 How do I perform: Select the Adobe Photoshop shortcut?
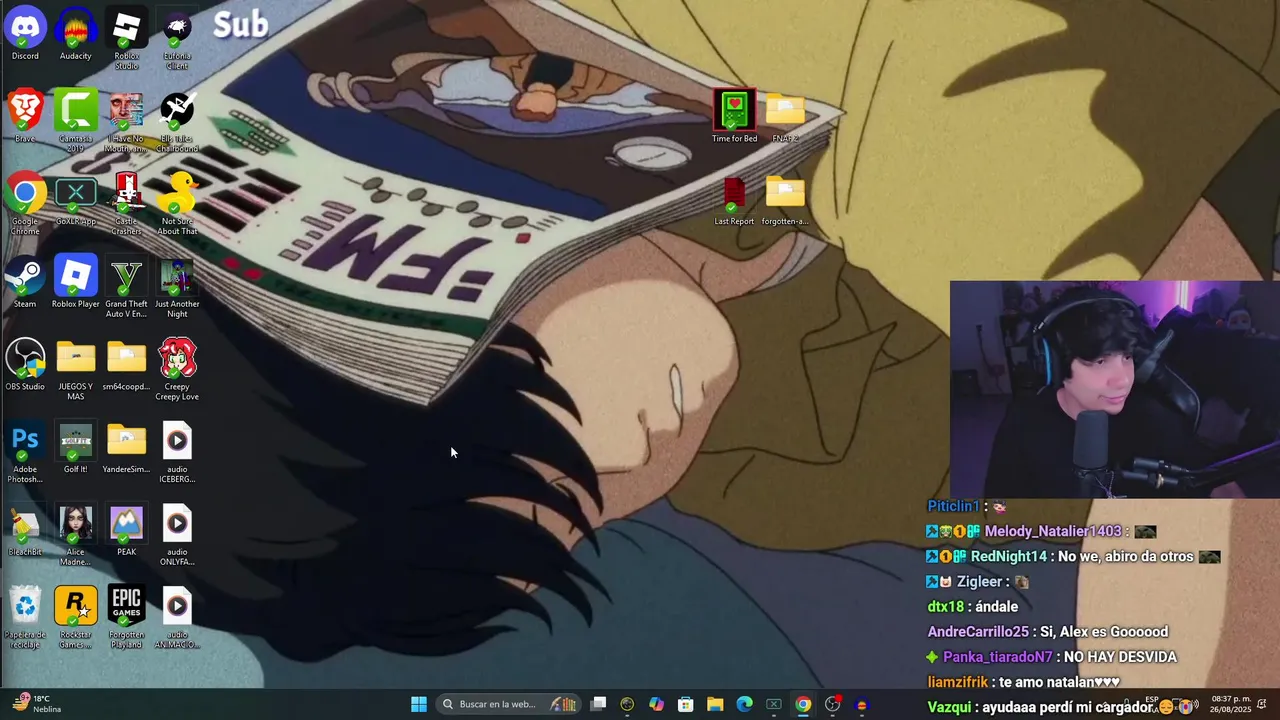[x=25, y=452]
